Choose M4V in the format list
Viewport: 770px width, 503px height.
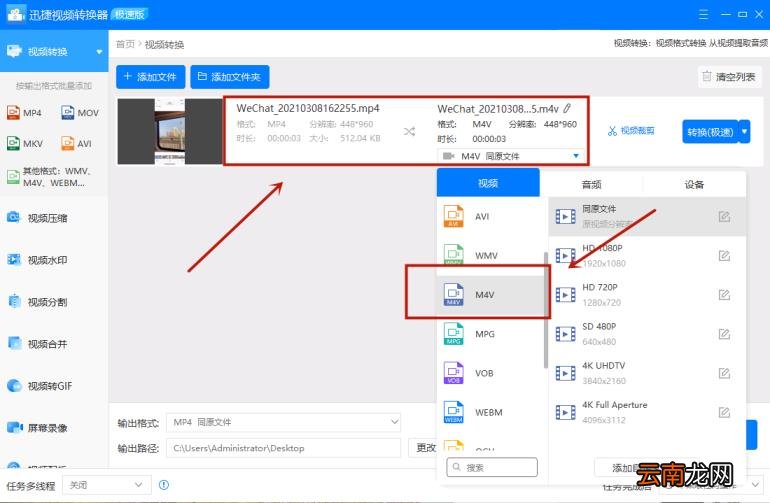tap(491, 294)
